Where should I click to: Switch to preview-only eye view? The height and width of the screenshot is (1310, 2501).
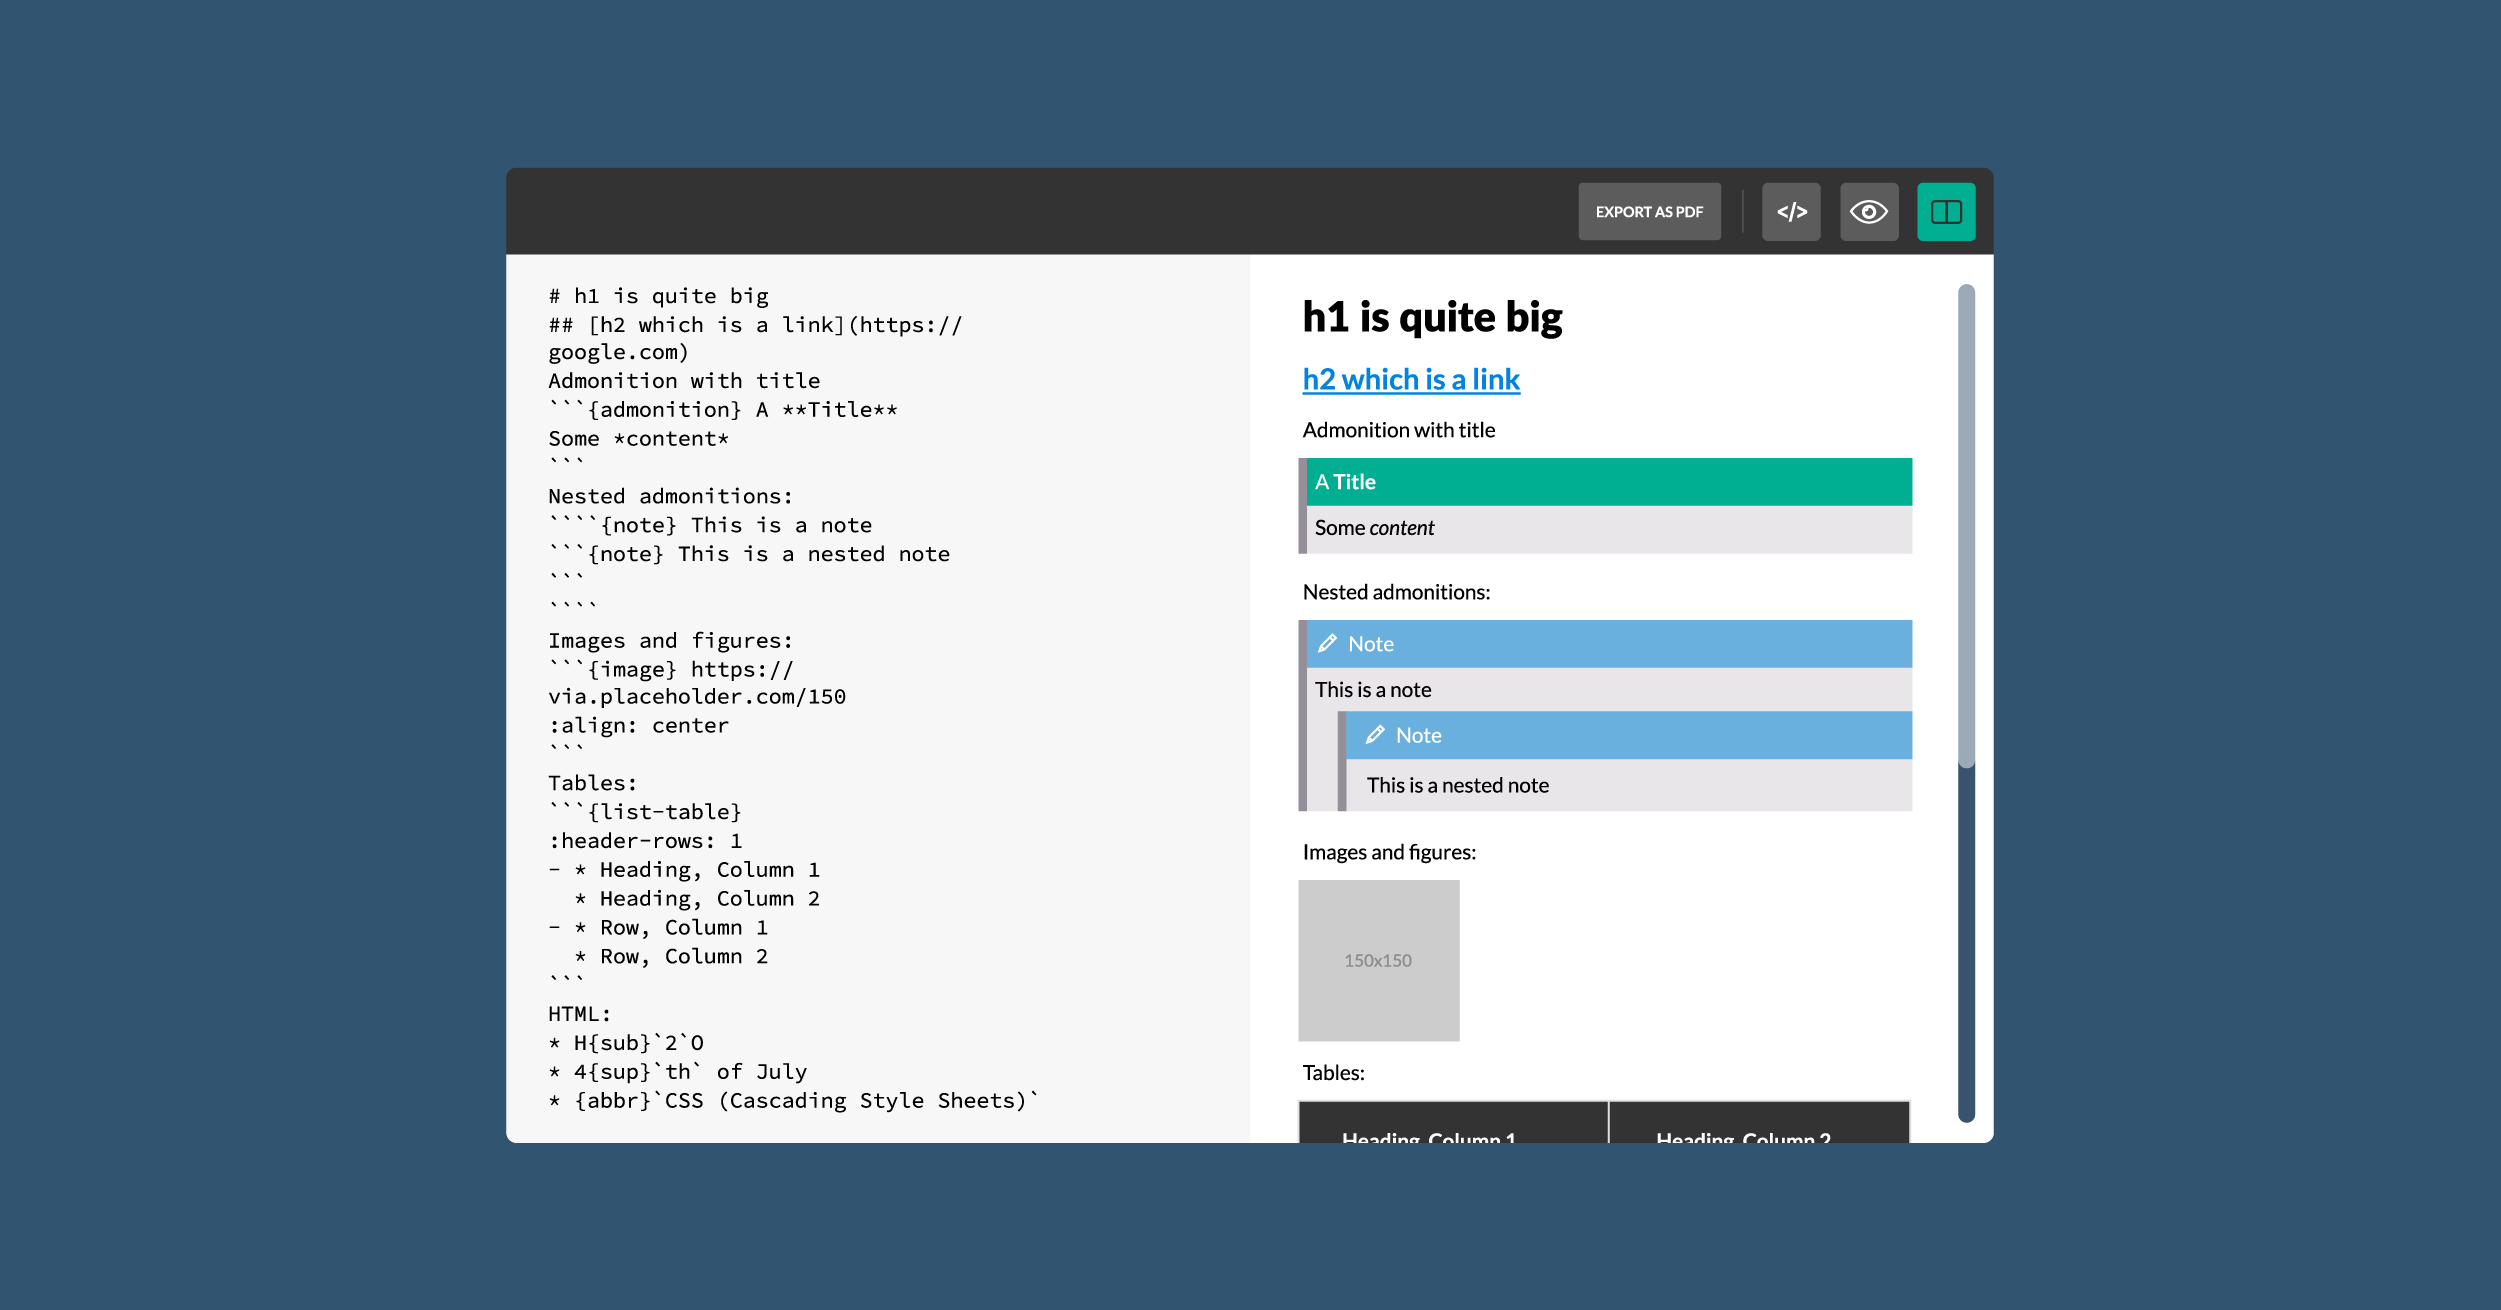(1868, 212)
